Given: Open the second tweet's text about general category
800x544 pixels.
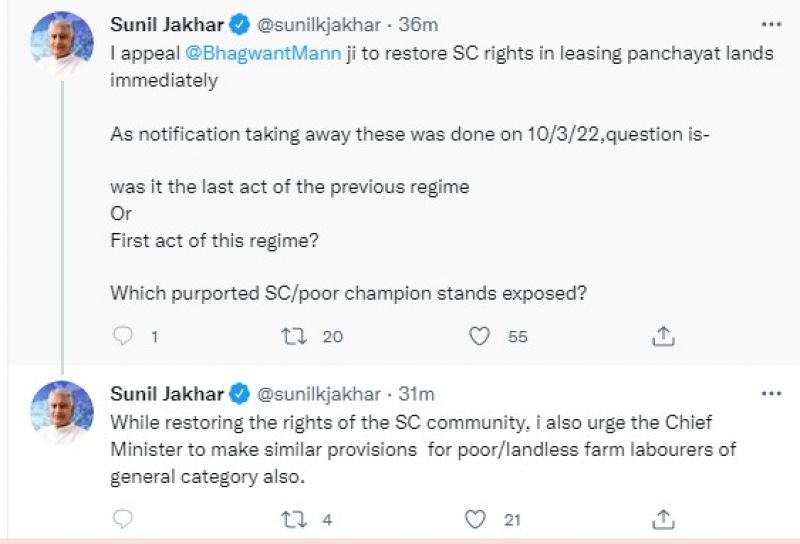Looking at the screenshot, I should pyautogui.click(x=422, y=450).
